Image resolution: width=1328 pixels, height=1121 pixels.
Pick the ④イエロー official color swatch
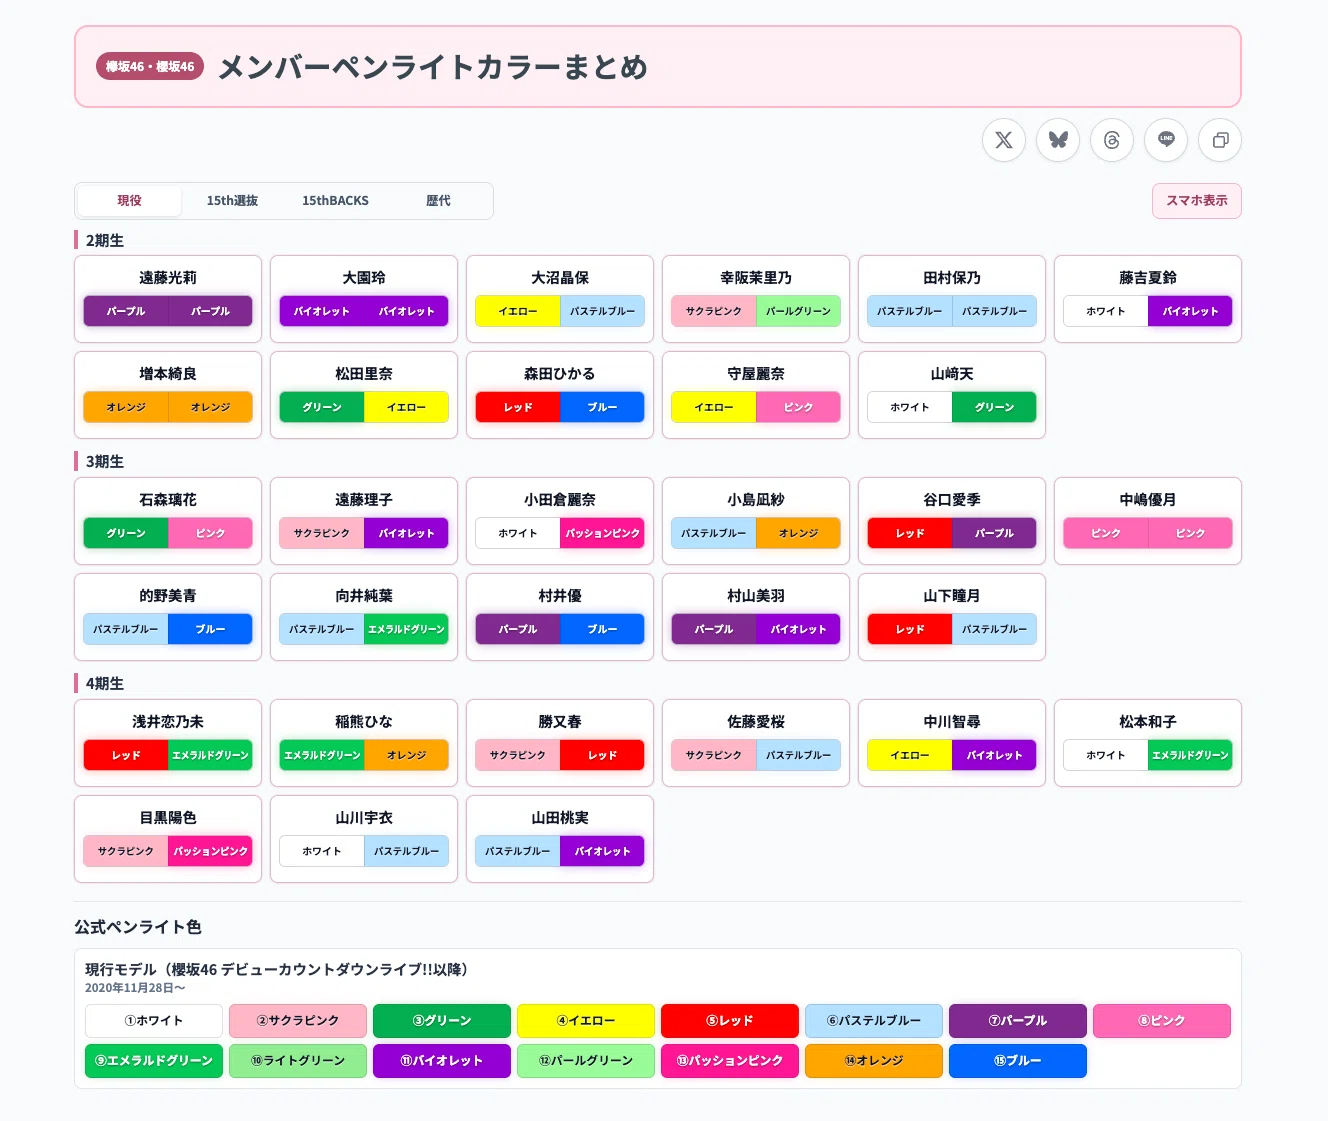click(x=586, y=1021)
